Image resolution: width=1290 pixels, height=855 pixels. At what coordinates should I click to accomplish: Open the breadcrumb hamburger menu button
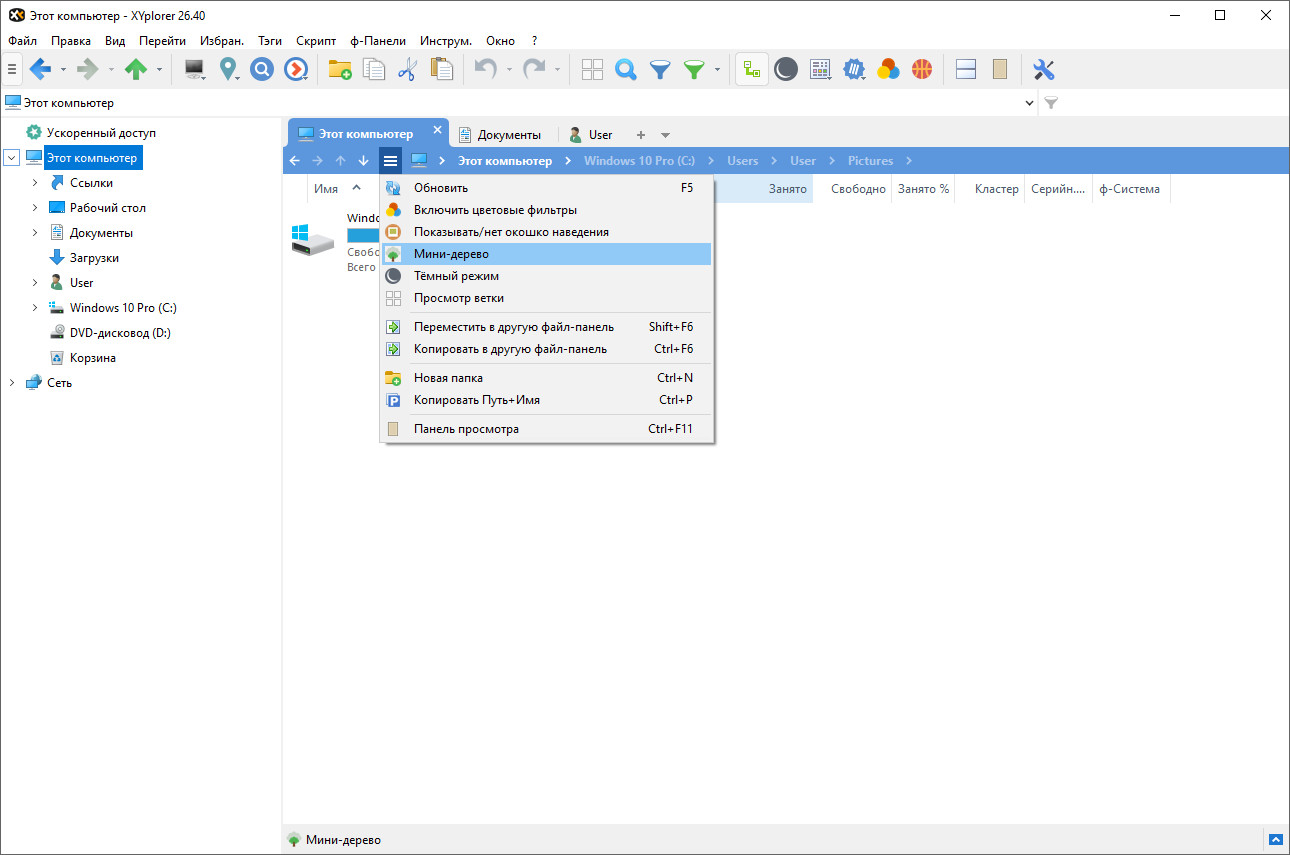click(x=391, y=161)
